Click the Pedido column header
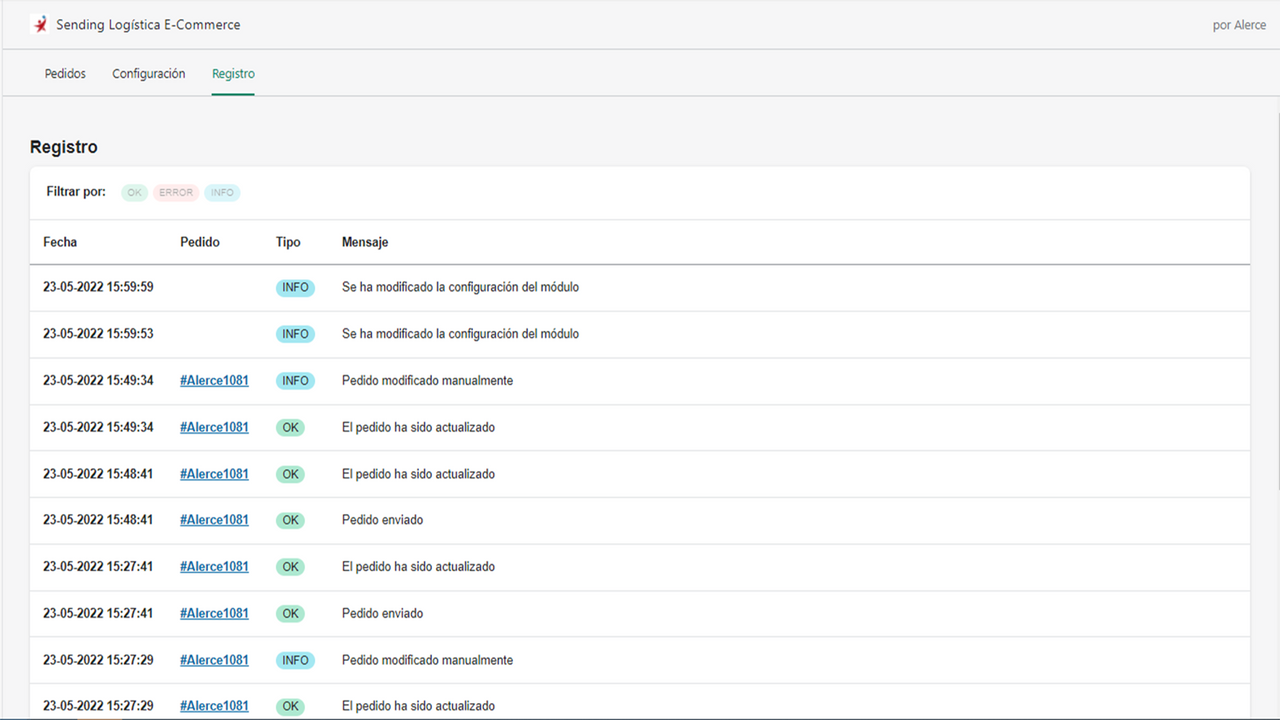The image size is (1280, 720). (200, 242)
